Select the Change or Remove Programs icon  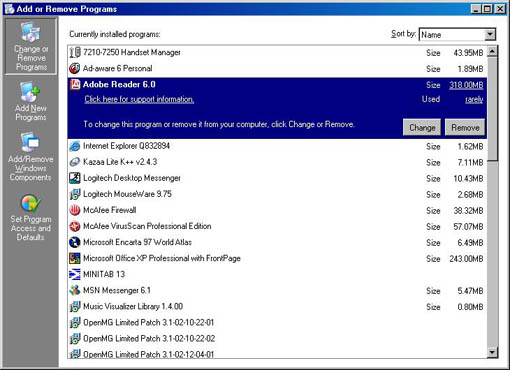[30, 32]
